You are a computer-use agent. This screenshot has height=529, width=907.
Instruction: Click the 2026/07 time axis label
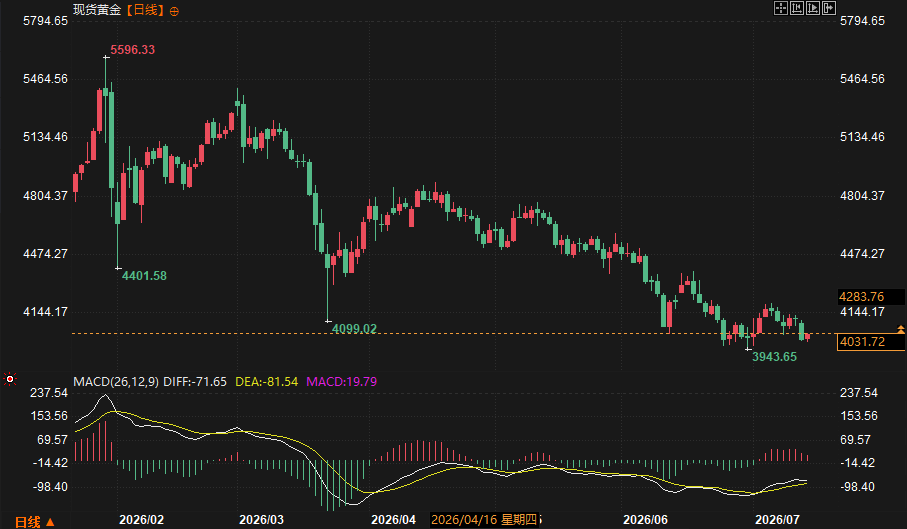[777, 519]
